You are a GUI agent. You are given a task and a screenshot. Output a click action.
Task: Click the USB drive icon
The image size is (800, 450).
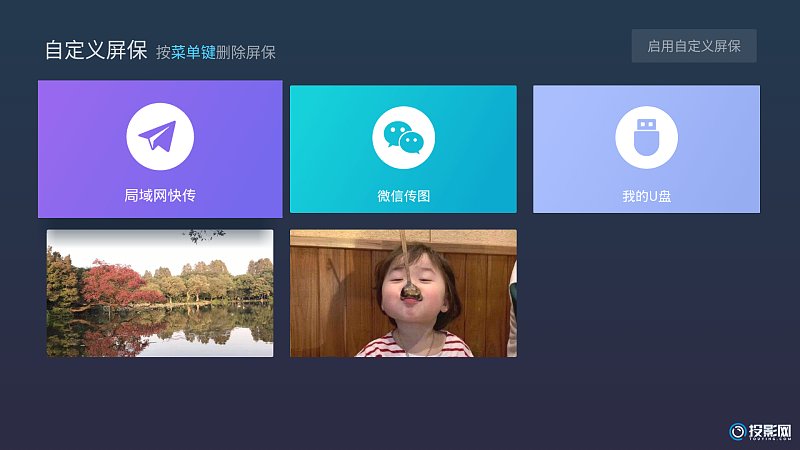point(646,137)
